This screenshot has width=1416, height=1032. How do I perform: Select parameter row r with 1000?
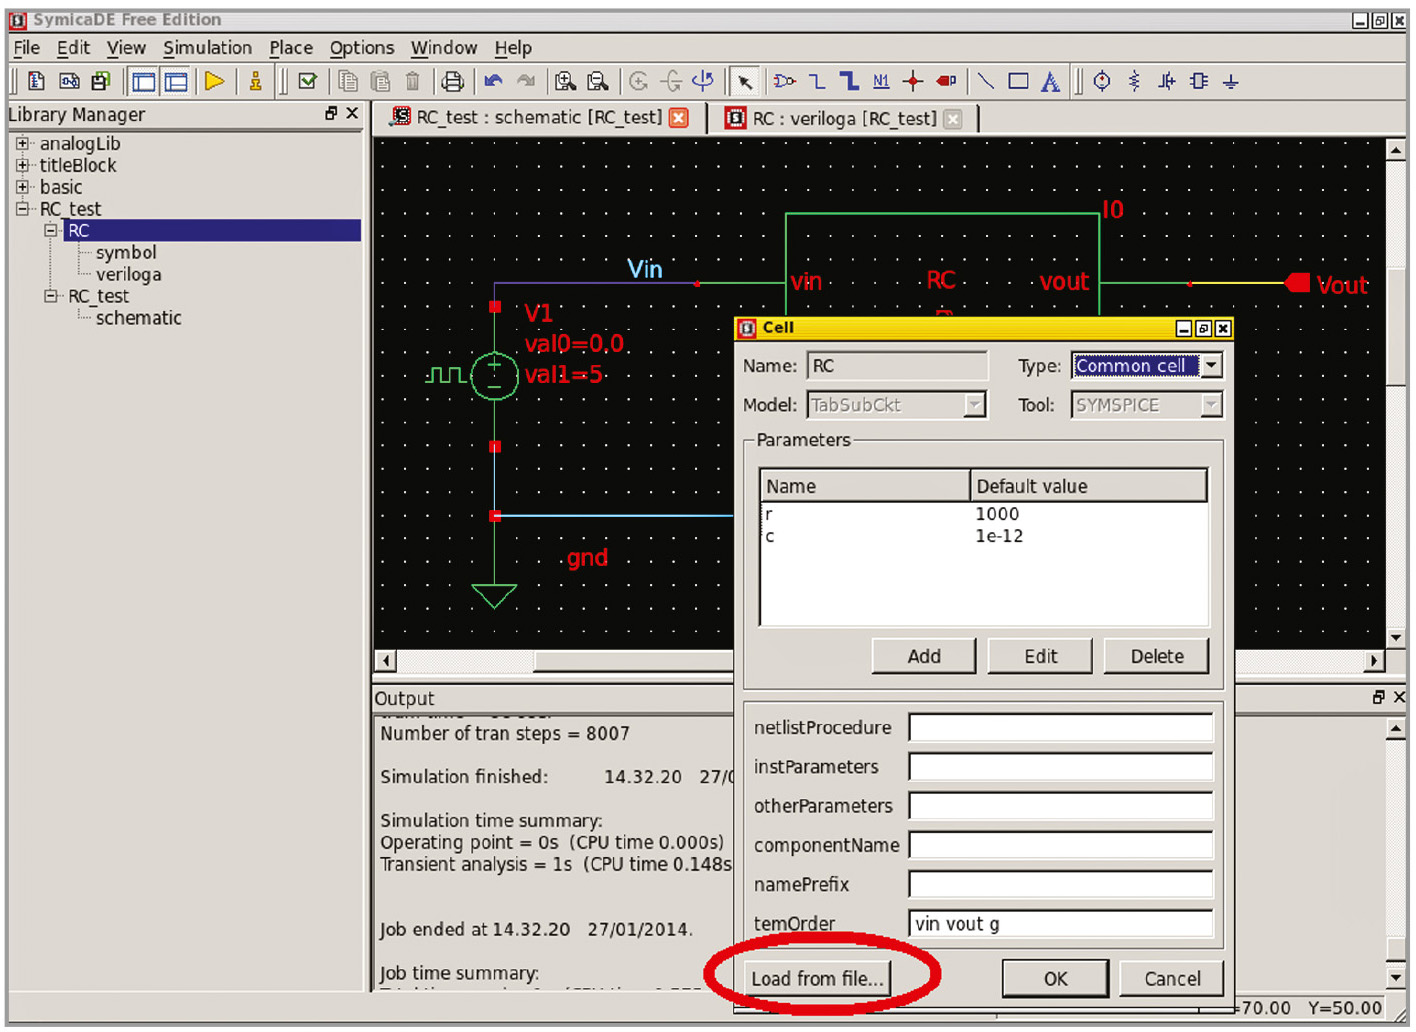(983, 514)
